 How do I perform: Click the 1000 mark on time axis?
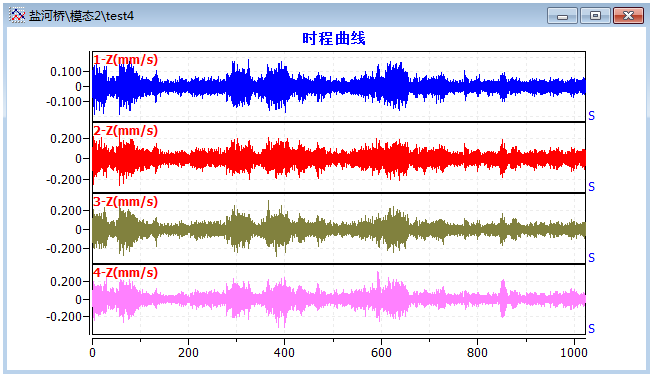[x=573, y=353]
